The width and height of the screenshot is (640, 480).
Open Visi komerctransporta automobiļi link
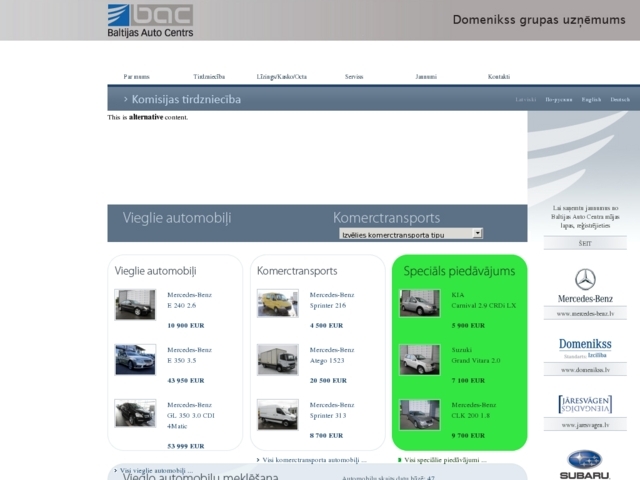[x=314, y=460]
